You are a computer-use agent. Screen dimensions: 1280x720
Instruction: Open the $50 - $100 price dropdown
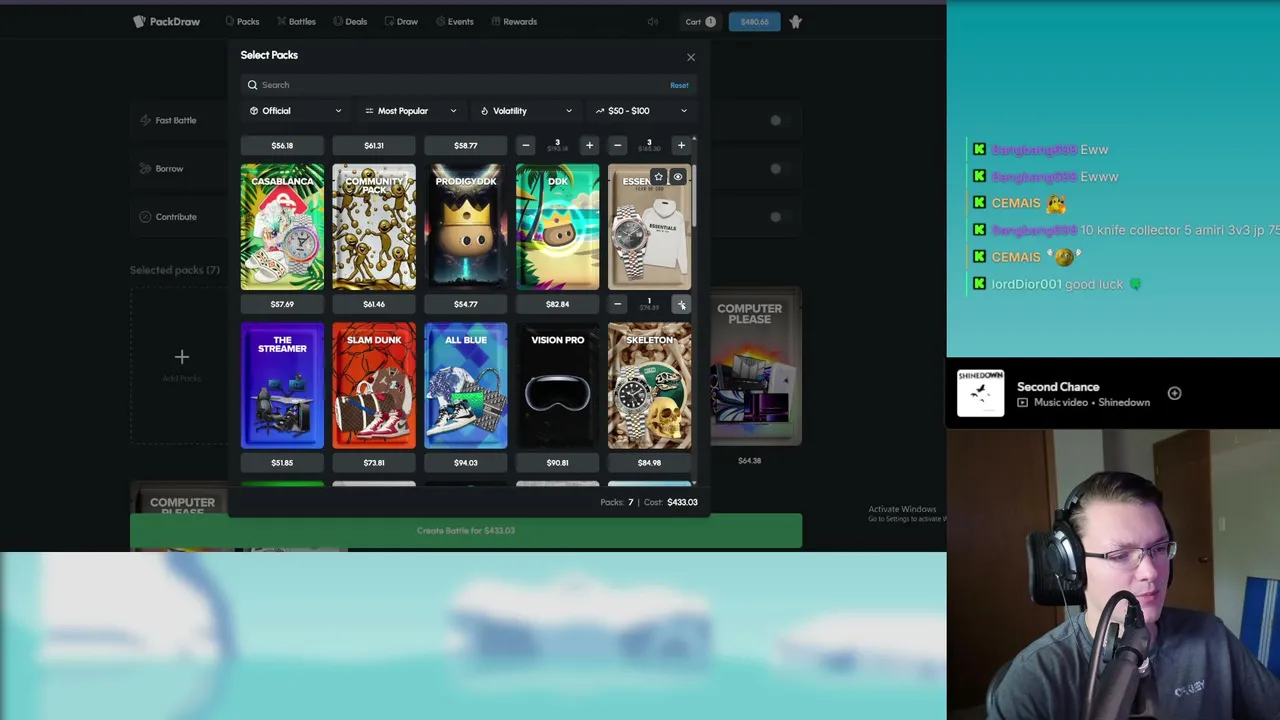641,111
